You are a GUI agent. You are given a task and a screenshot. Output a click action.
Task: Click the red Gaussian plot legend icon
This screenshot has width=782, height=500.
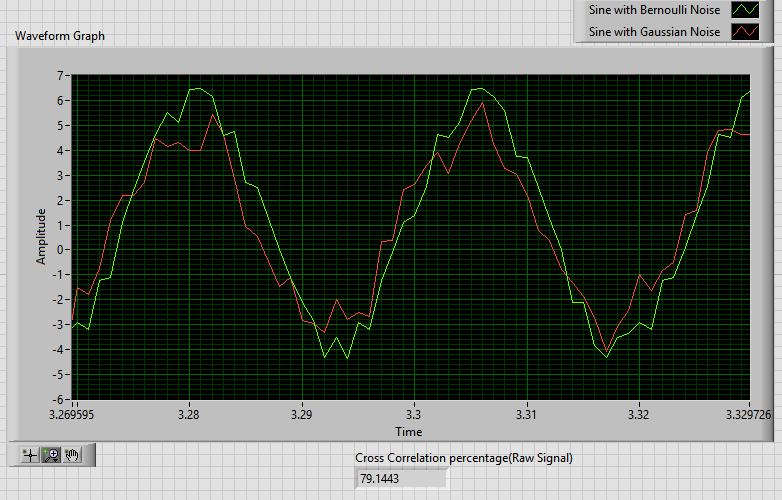click(746, 32)
